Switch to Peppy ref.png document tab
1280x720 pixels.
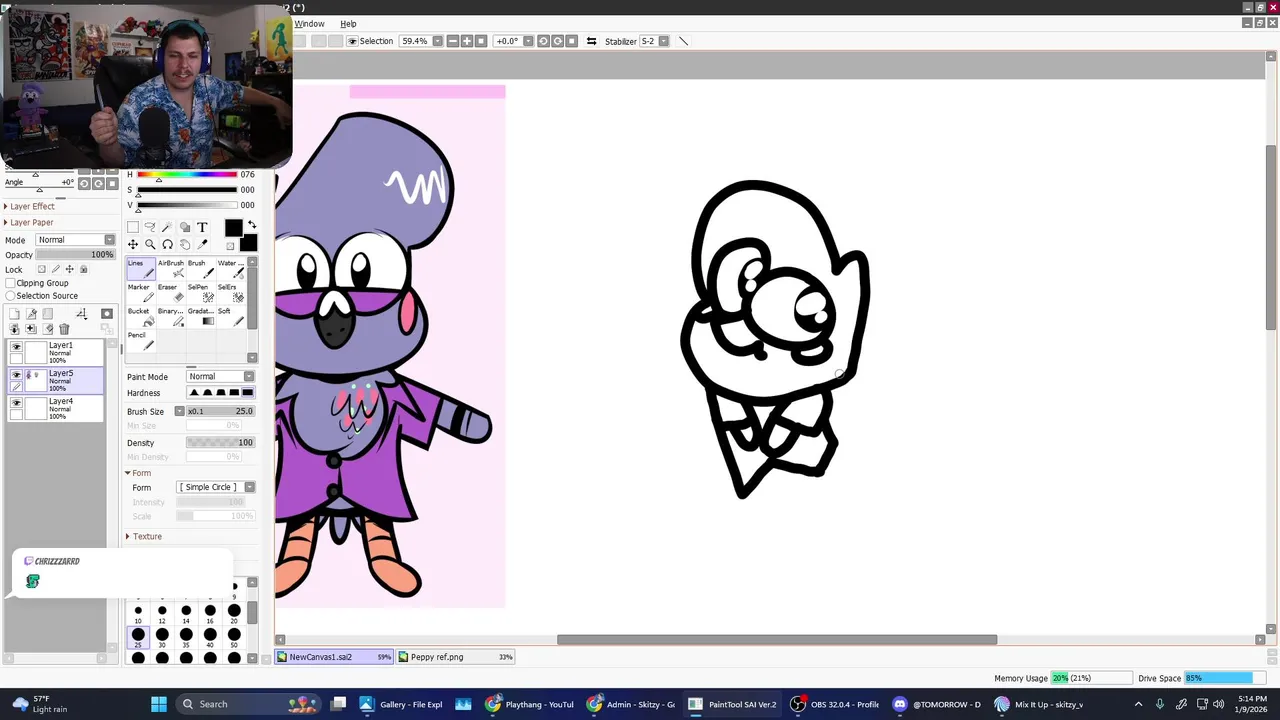point(456,657)
